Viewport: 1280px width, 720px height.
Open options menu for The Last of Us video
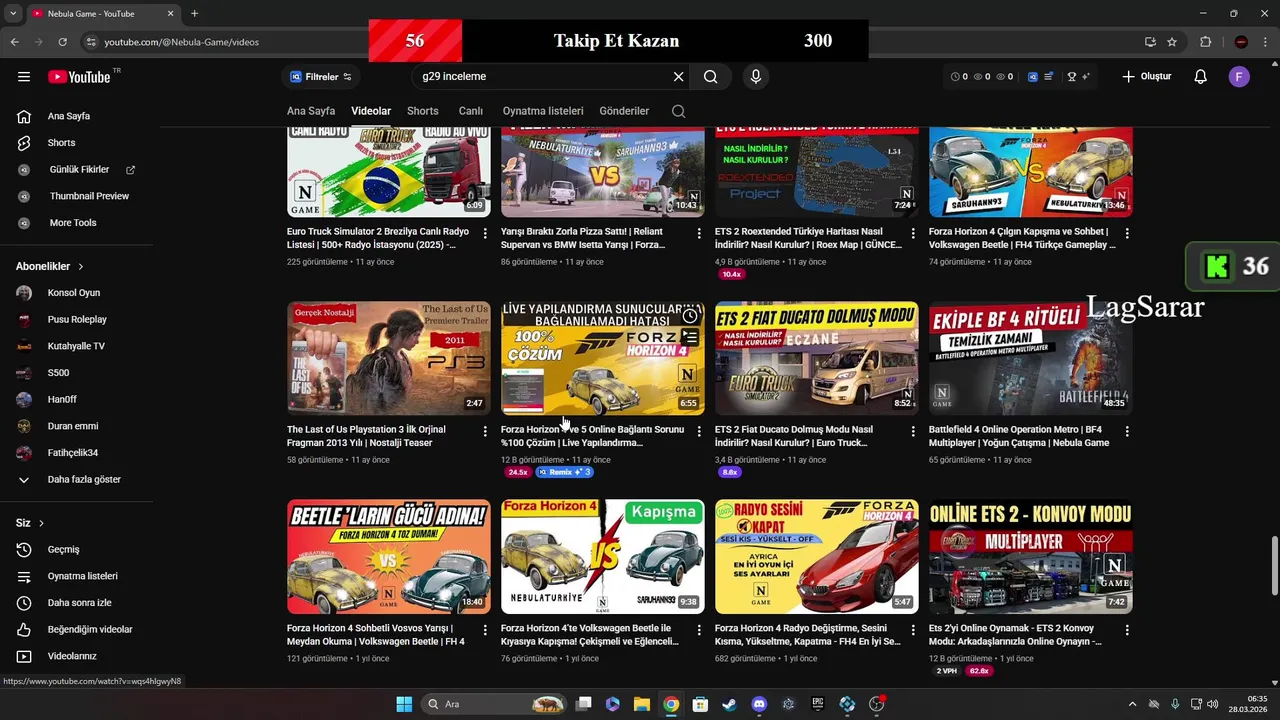[485, 431]
